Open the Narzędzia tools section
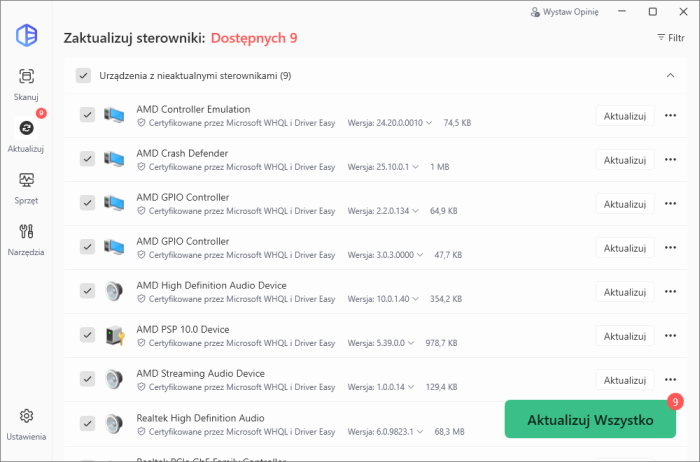Screen dimensions: 700x462 coord(26,240)
